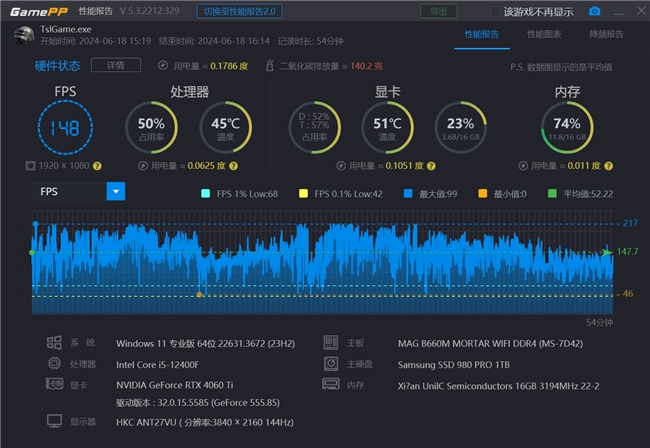The width and height of the screenshot is (650, 448).
Task: Click the resolution help question mark icon
Action: tap(97, 166)
